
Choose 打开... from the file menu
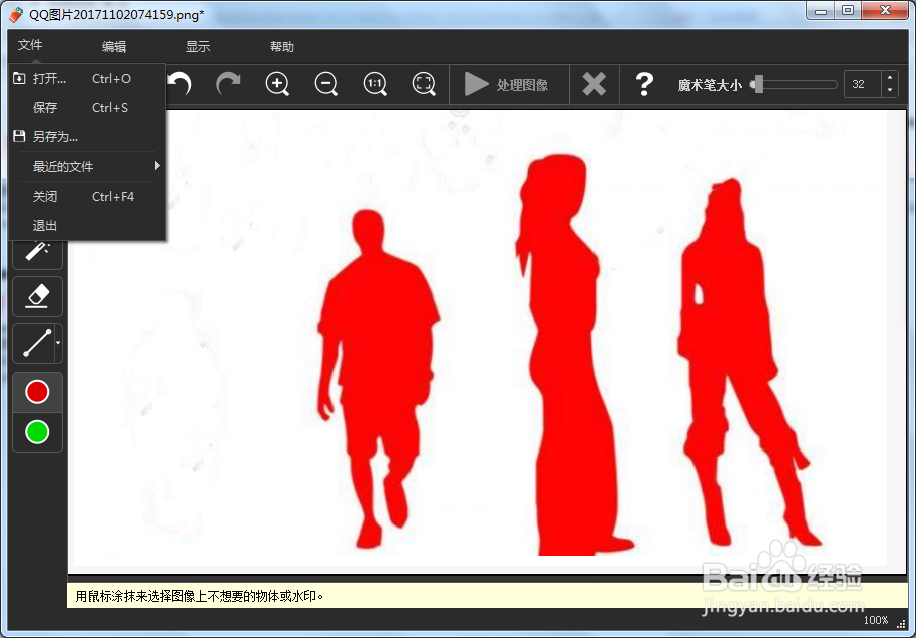[x=87, y=79]
